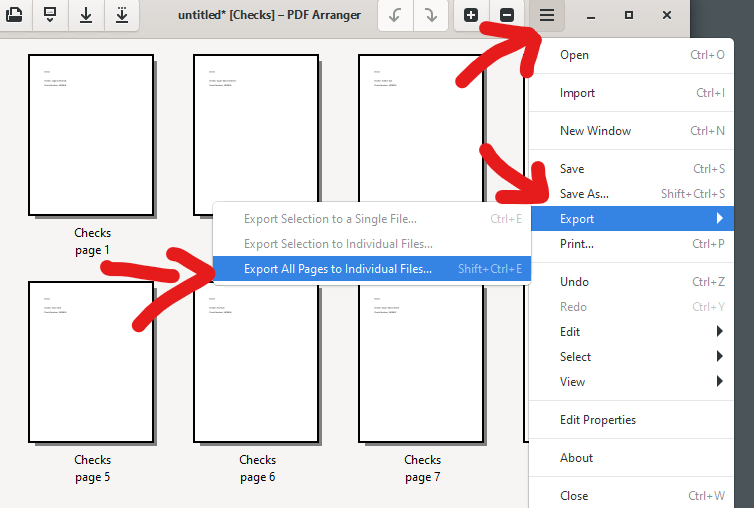
Task: Maximize the PDF Arranger window
Action: tap(628, 15)
